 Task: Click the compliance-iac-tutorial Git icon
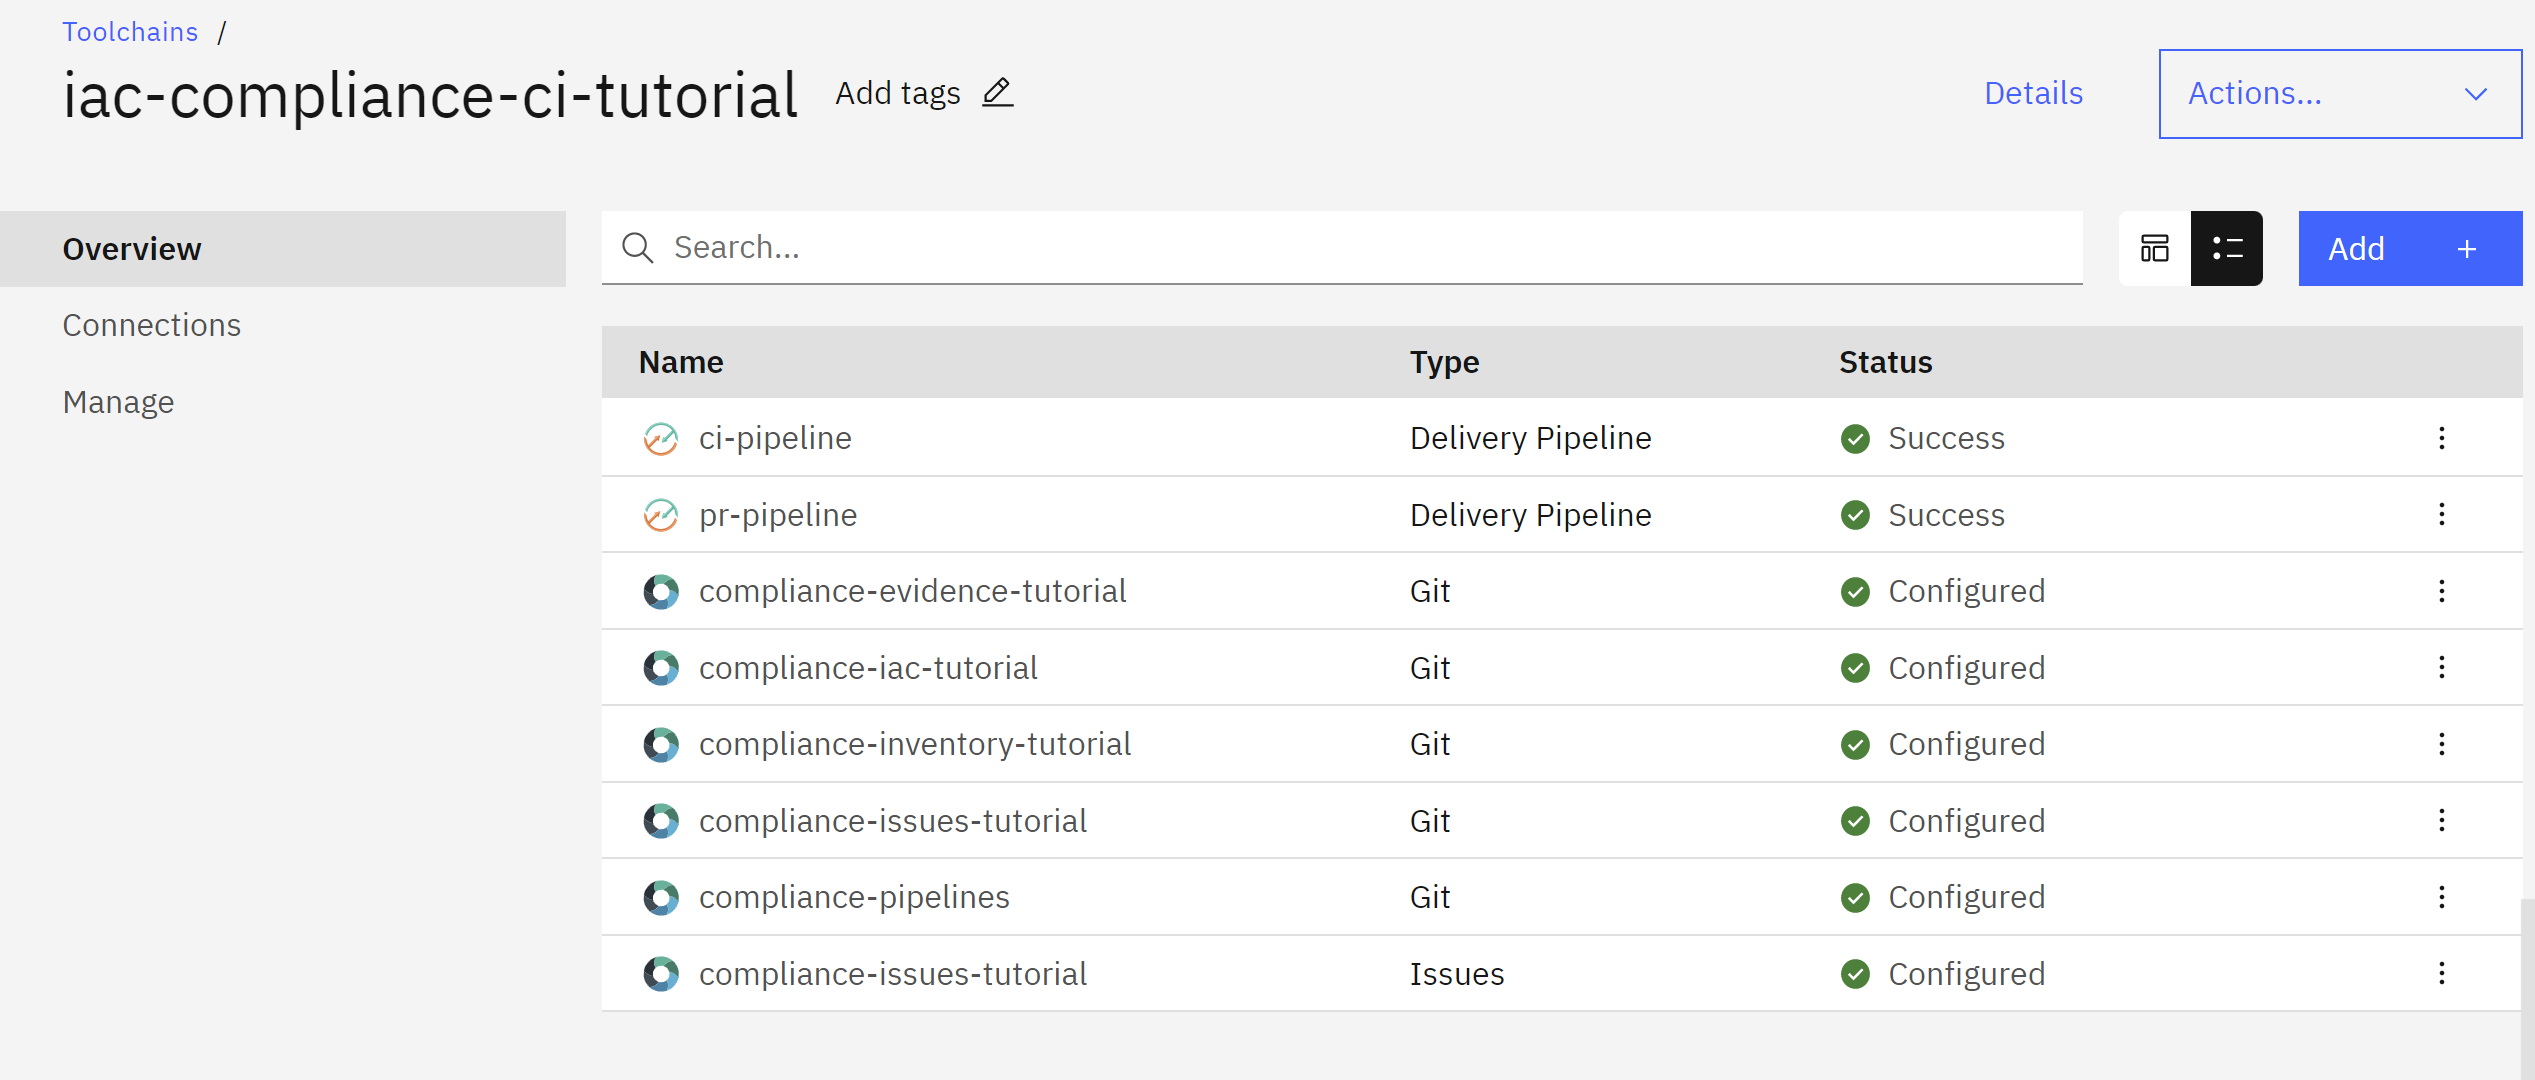pos(661,667)
